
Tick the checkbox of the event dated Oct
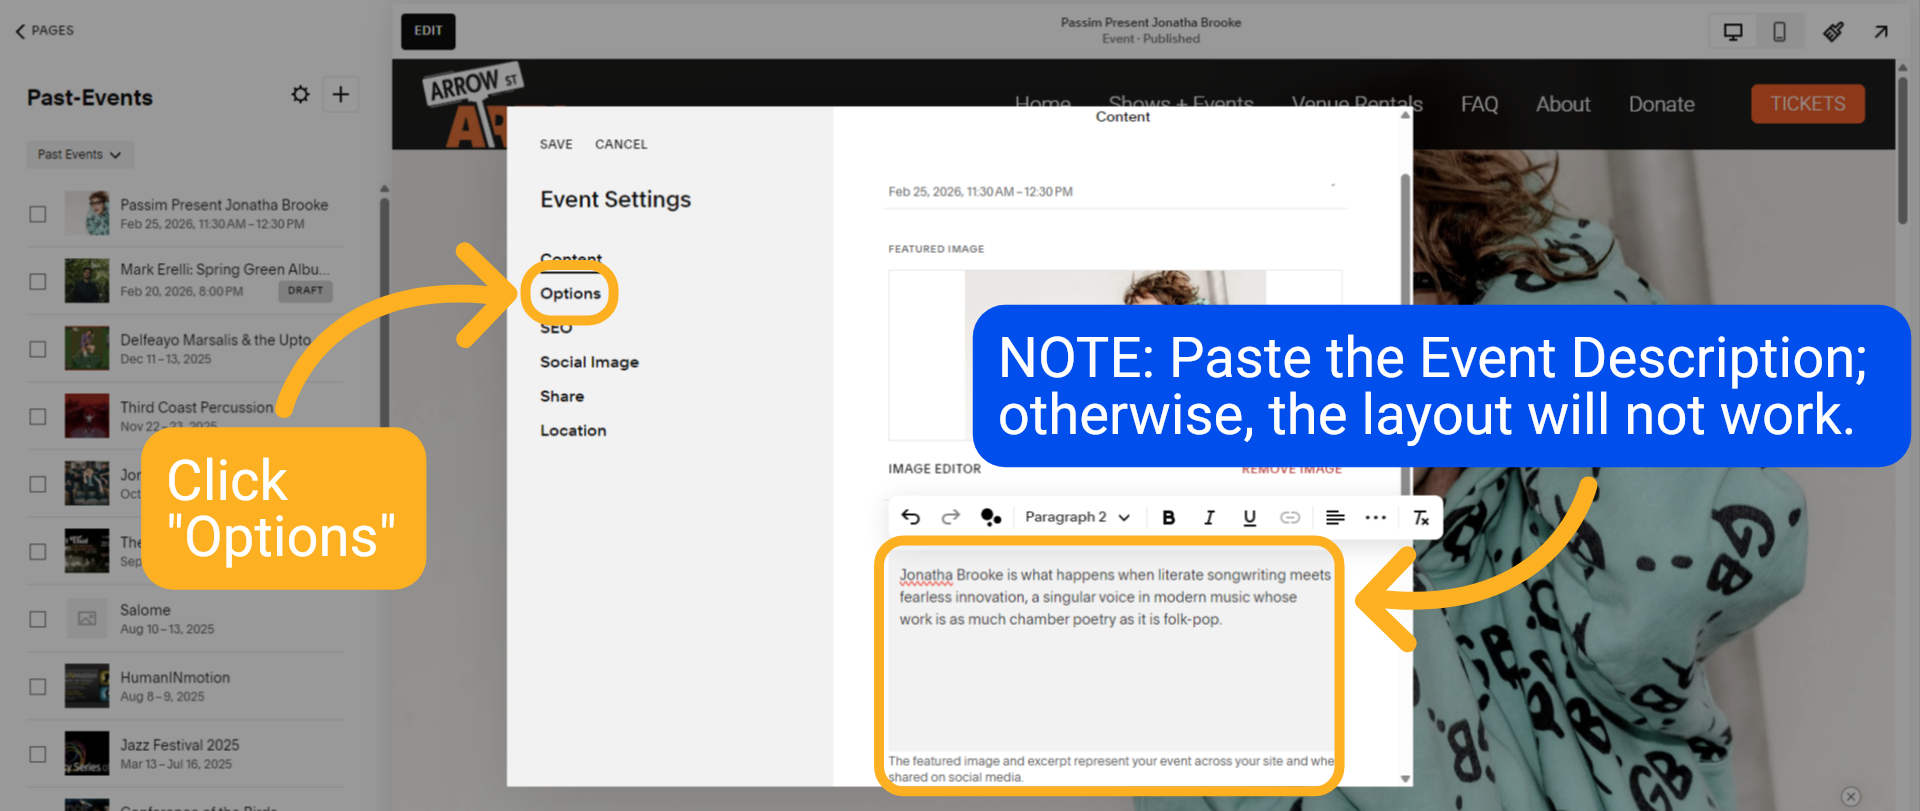pos(38,484)
